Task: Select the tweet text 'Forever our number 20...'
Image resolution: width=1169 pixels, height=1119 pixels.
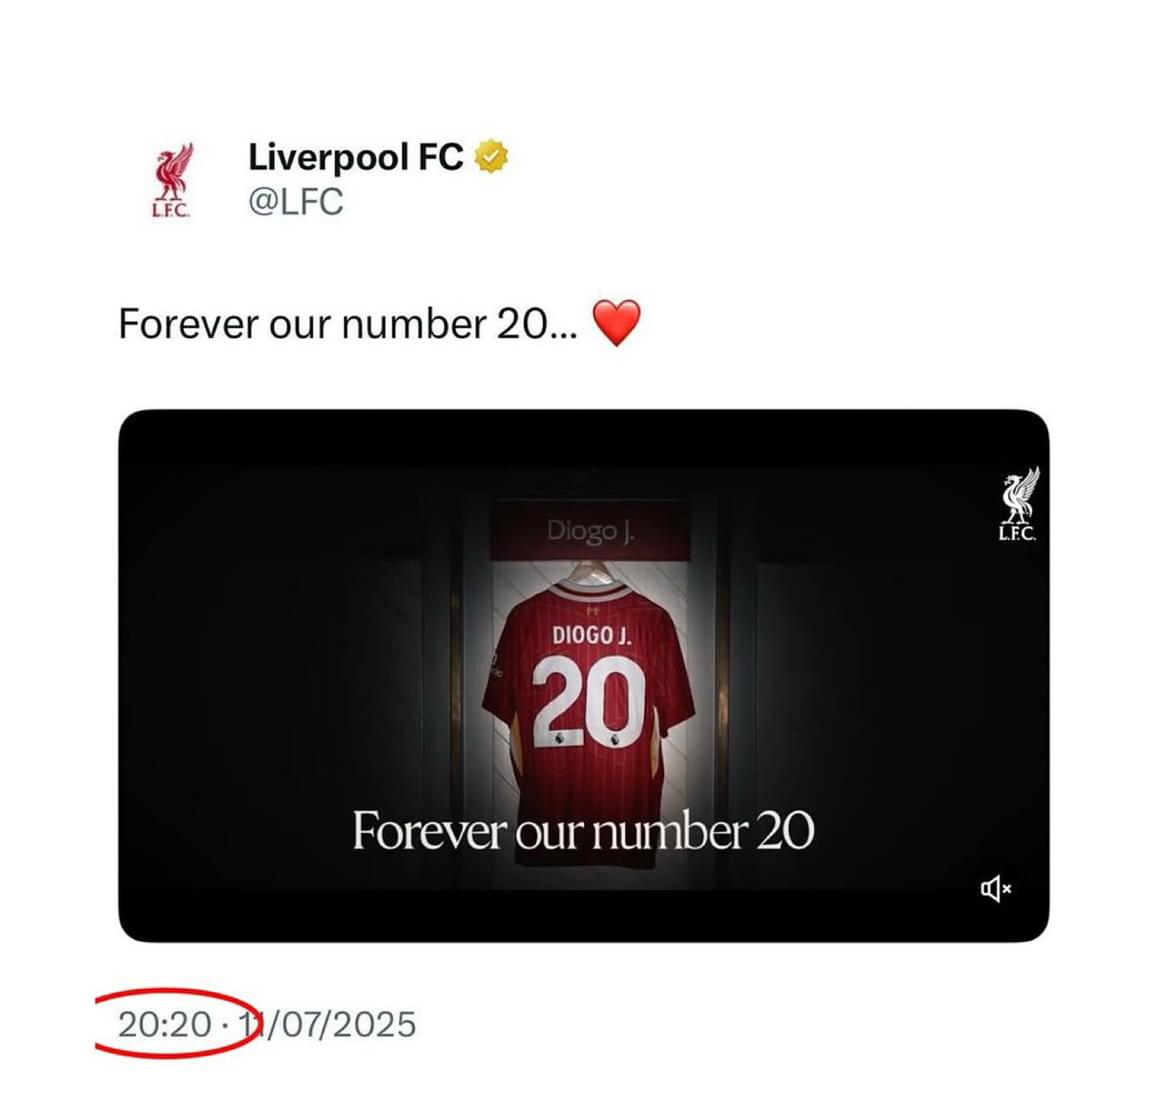Action: (x=348, y=324)
